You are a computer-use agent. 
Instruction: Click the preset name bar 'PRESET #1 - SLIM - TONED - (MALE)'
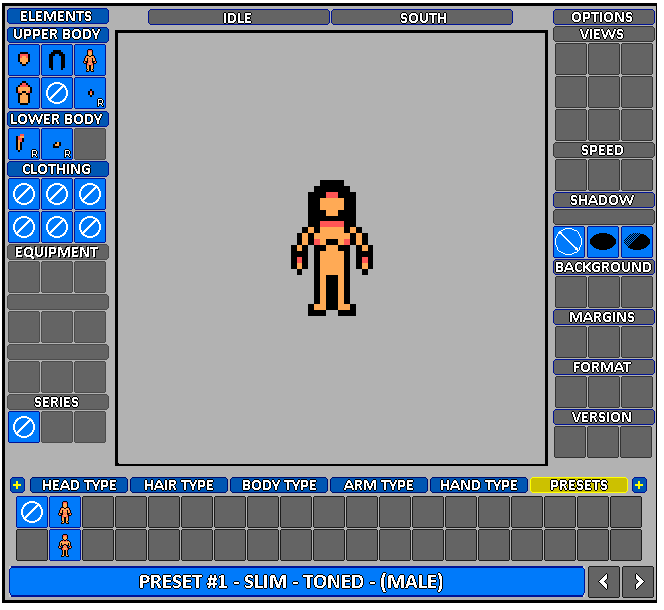click(297, 582)
